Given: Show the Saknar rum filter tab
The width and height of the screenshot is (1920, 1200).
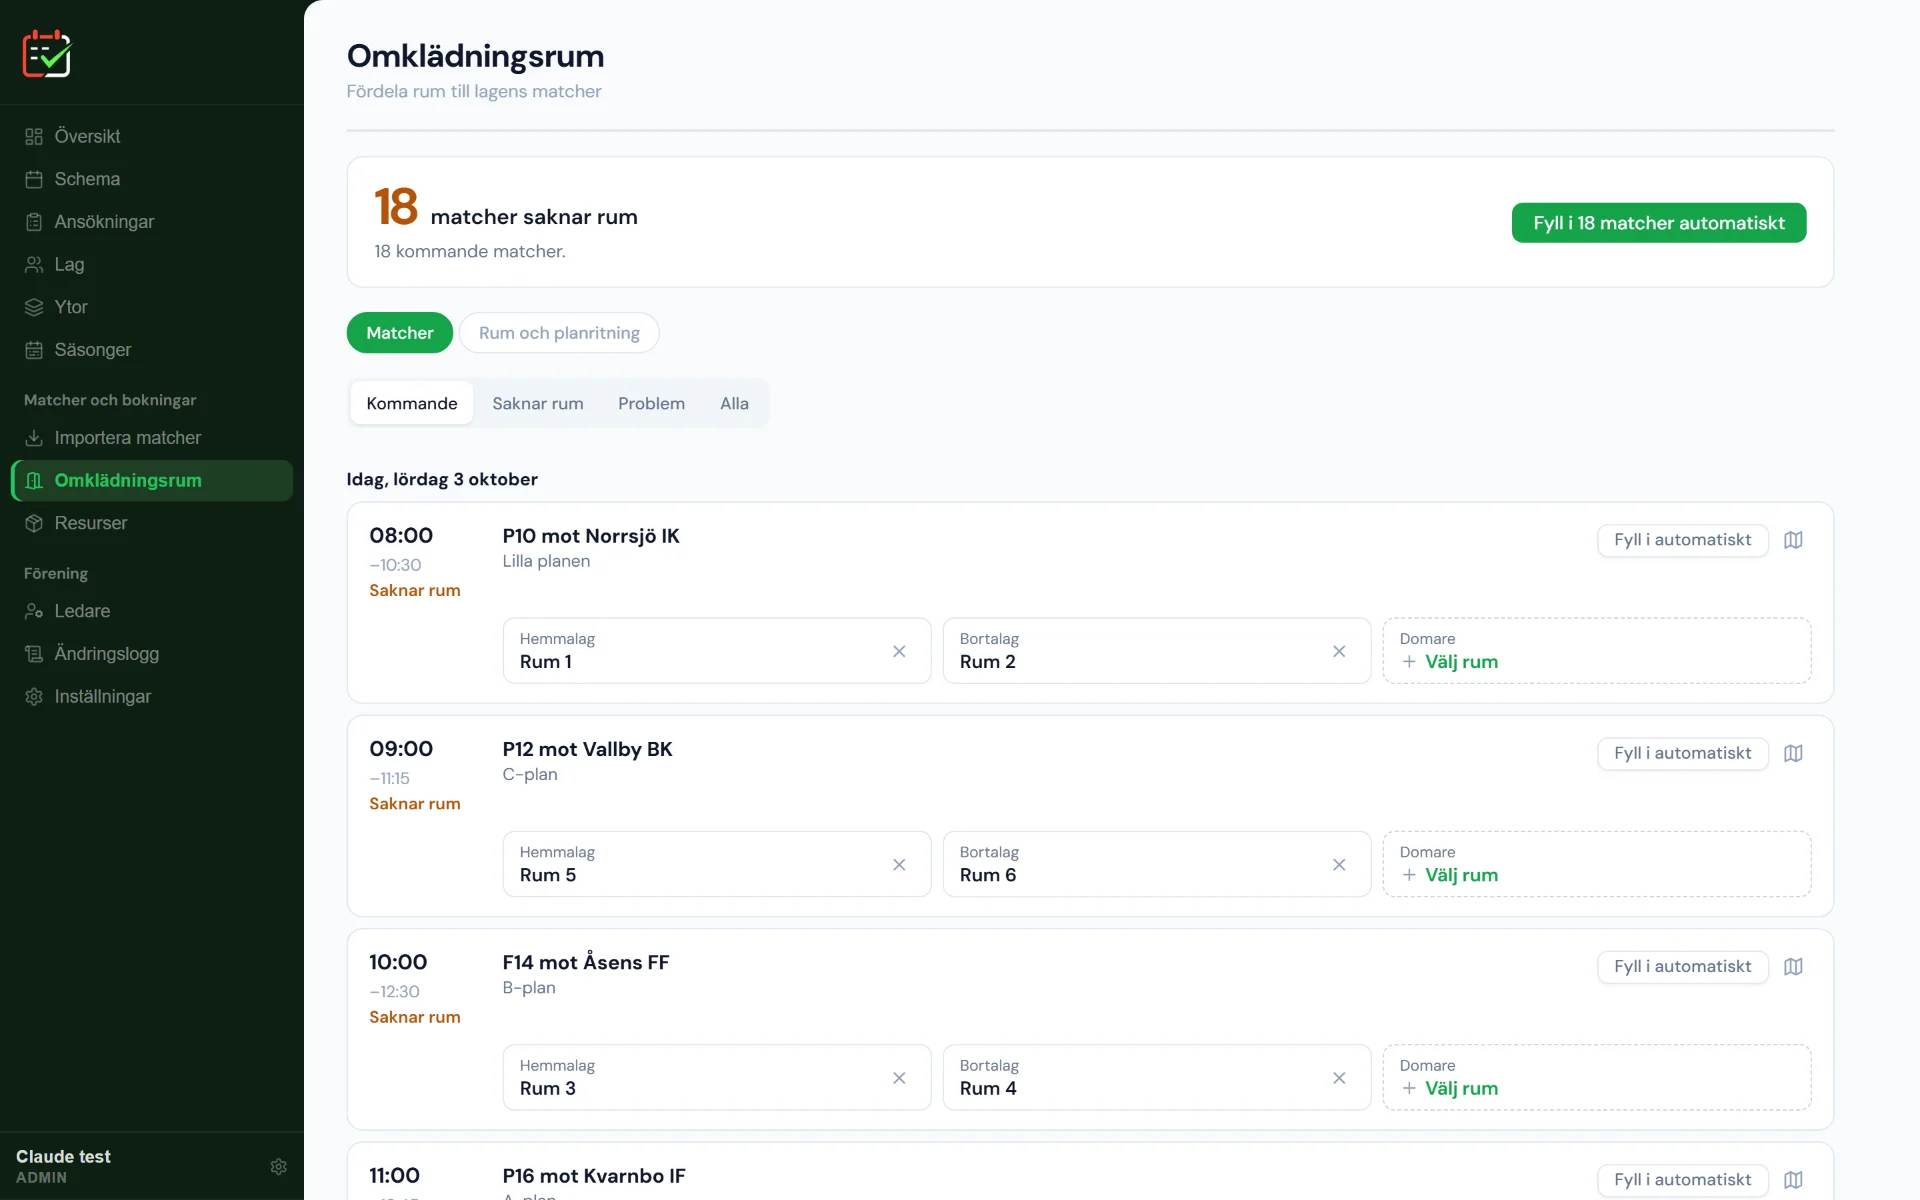Looking at the screenshot, I should (x=538, y=403).
